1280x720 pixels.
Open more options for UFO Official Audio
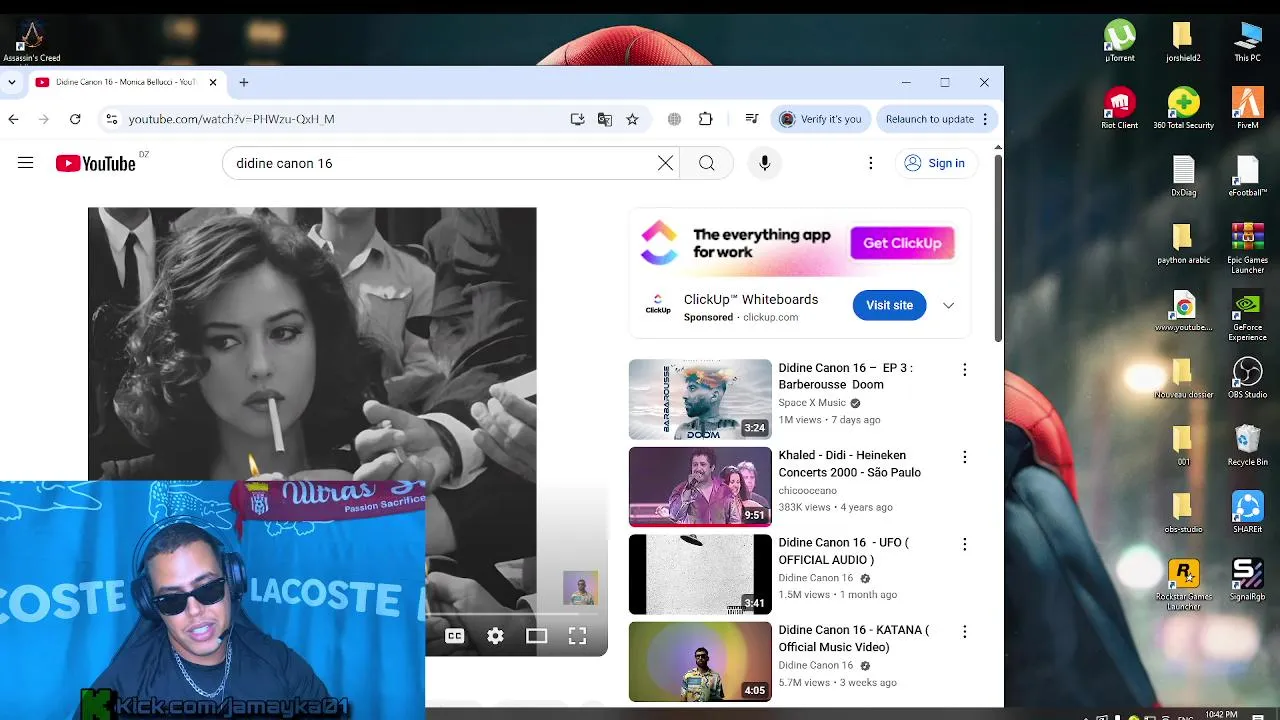(x=964, y=545)
